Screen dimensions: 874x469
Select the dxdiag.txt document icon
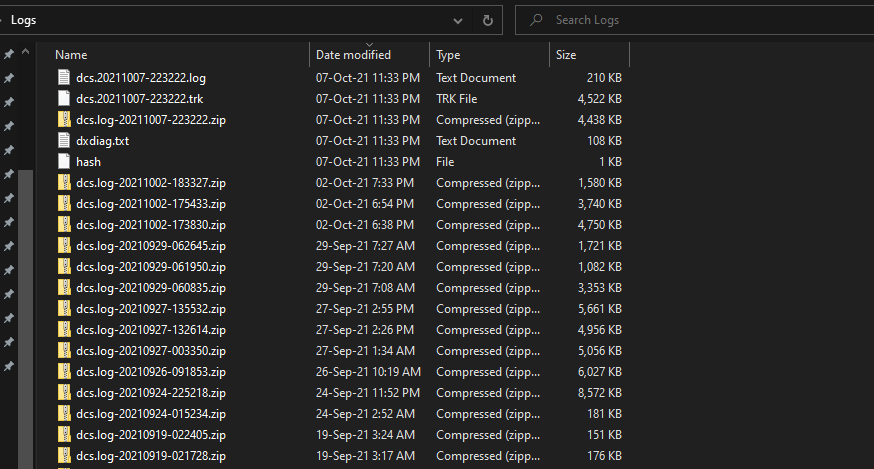[64, 141]
